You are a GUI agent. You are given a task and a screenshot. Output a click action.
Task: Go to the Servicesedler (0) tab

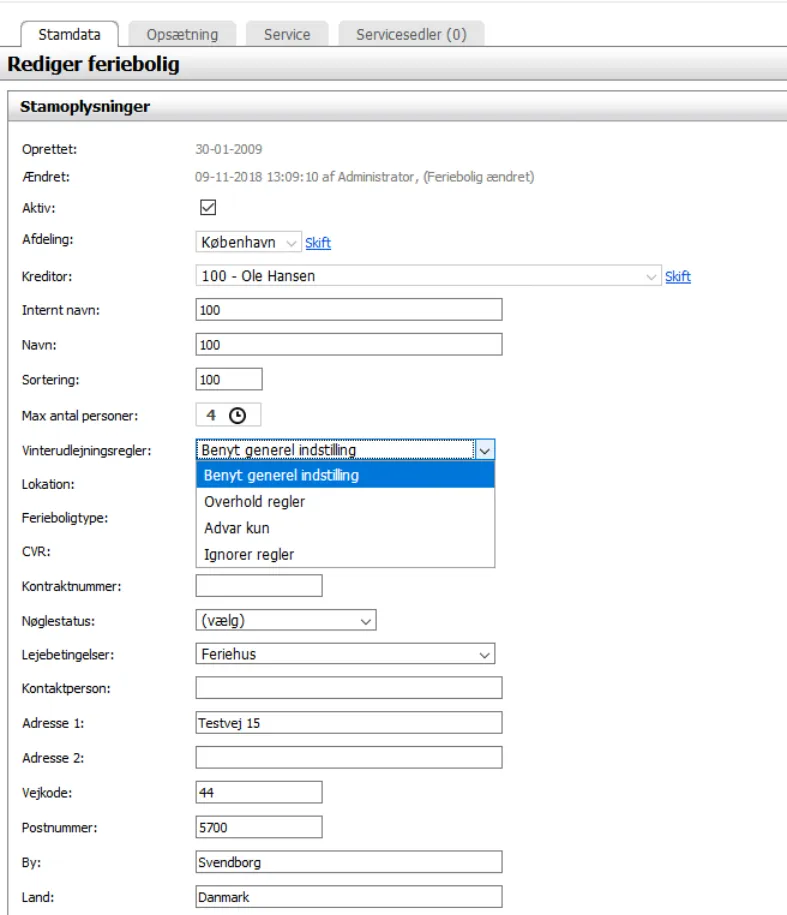point(411,34)
